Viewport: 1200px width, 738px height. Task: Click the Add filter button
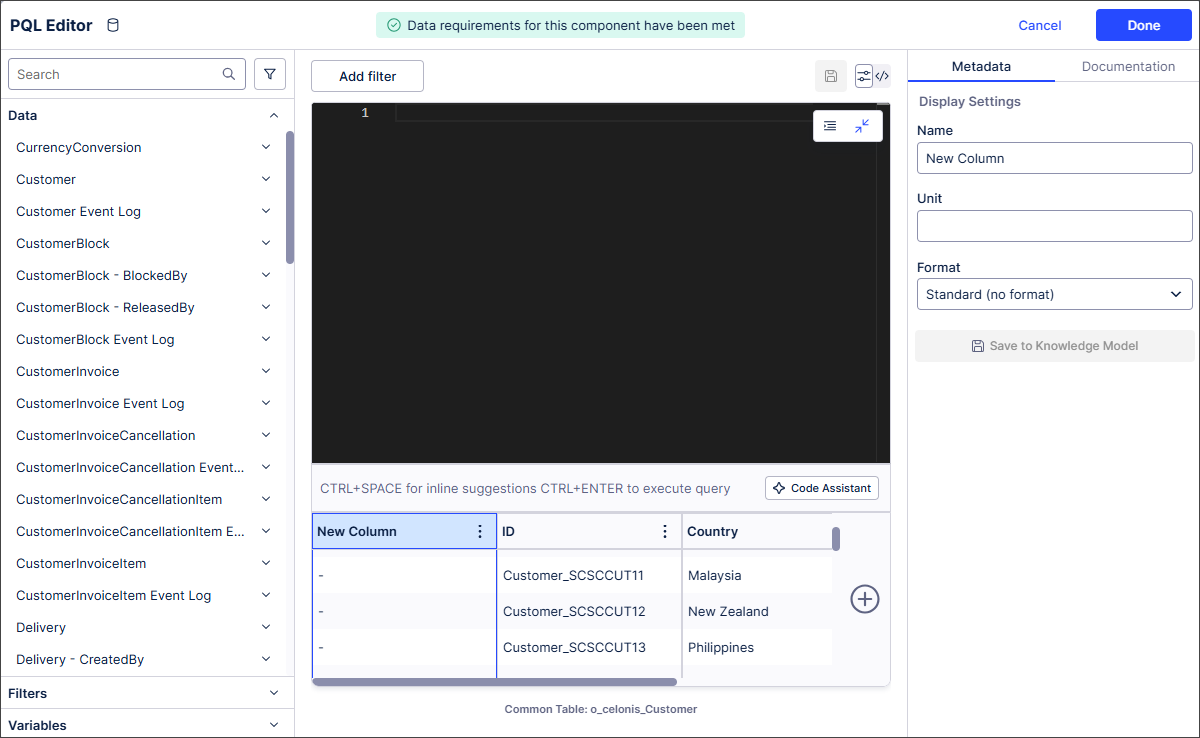pos(367,76)
